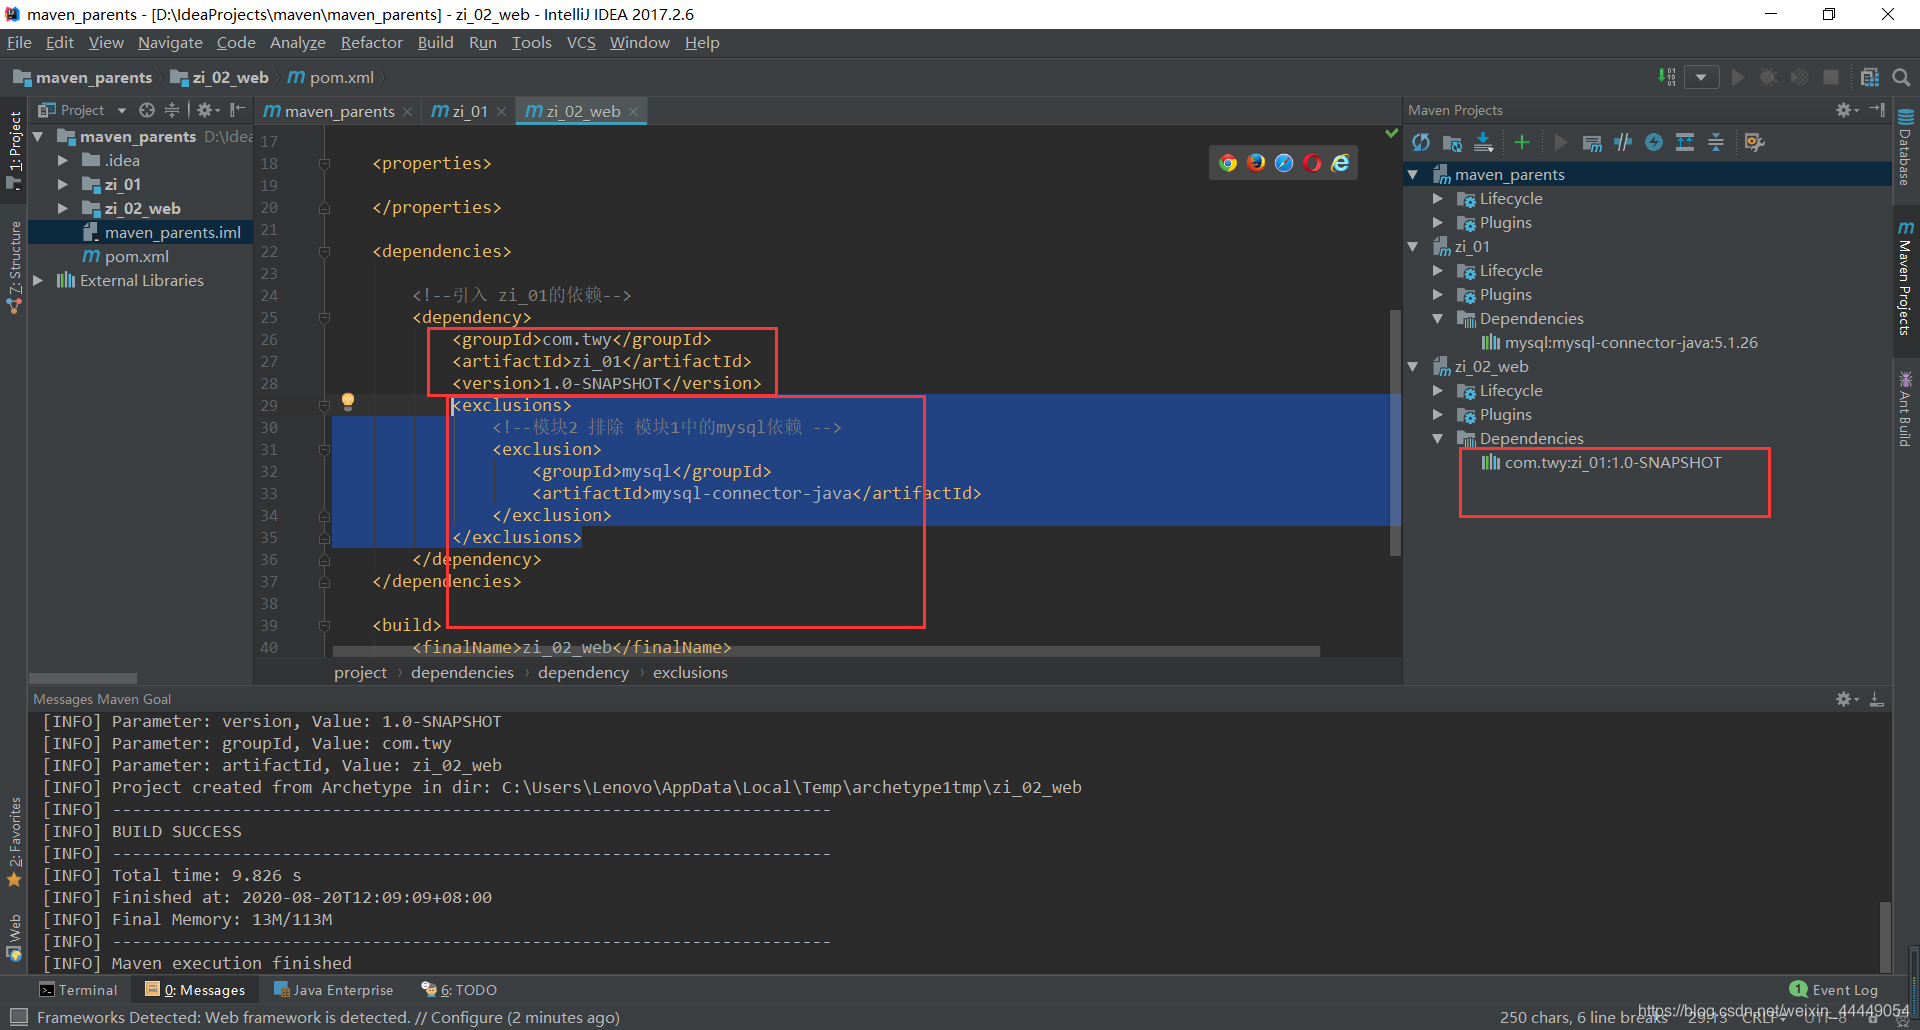Click Messages console vertical scrollbar
This screenshot has height=1030, width=1920.
tap(1885, 935)
